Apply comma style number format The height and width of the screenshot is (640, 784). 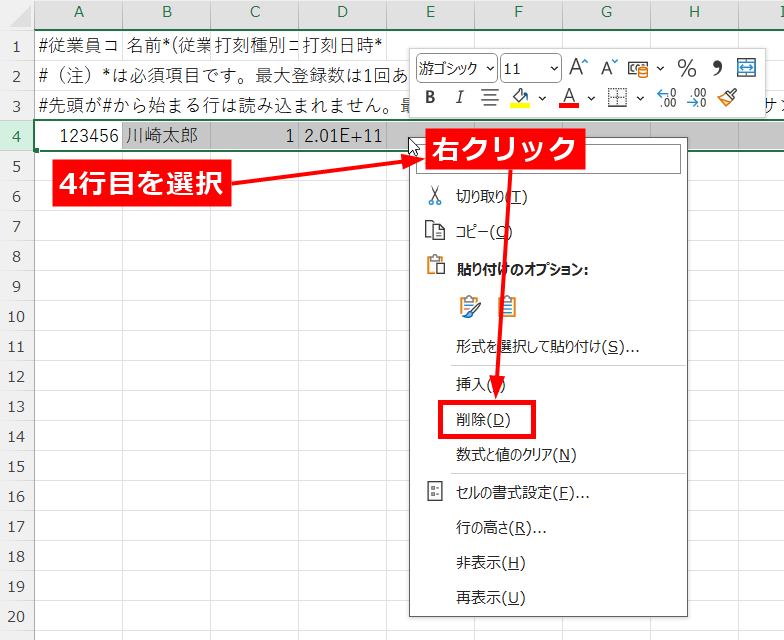pyautogui.click(x=717, y=68)
